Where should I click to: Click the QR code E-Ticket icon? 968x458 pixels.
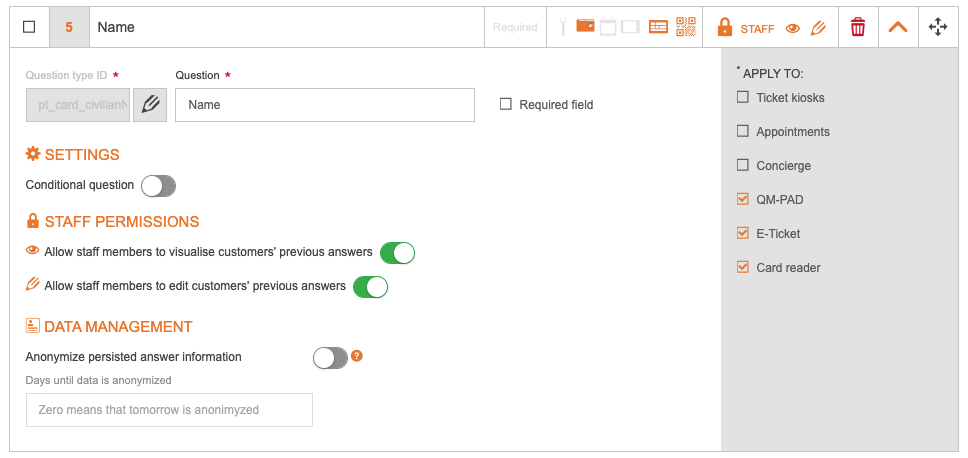point(685,28)
